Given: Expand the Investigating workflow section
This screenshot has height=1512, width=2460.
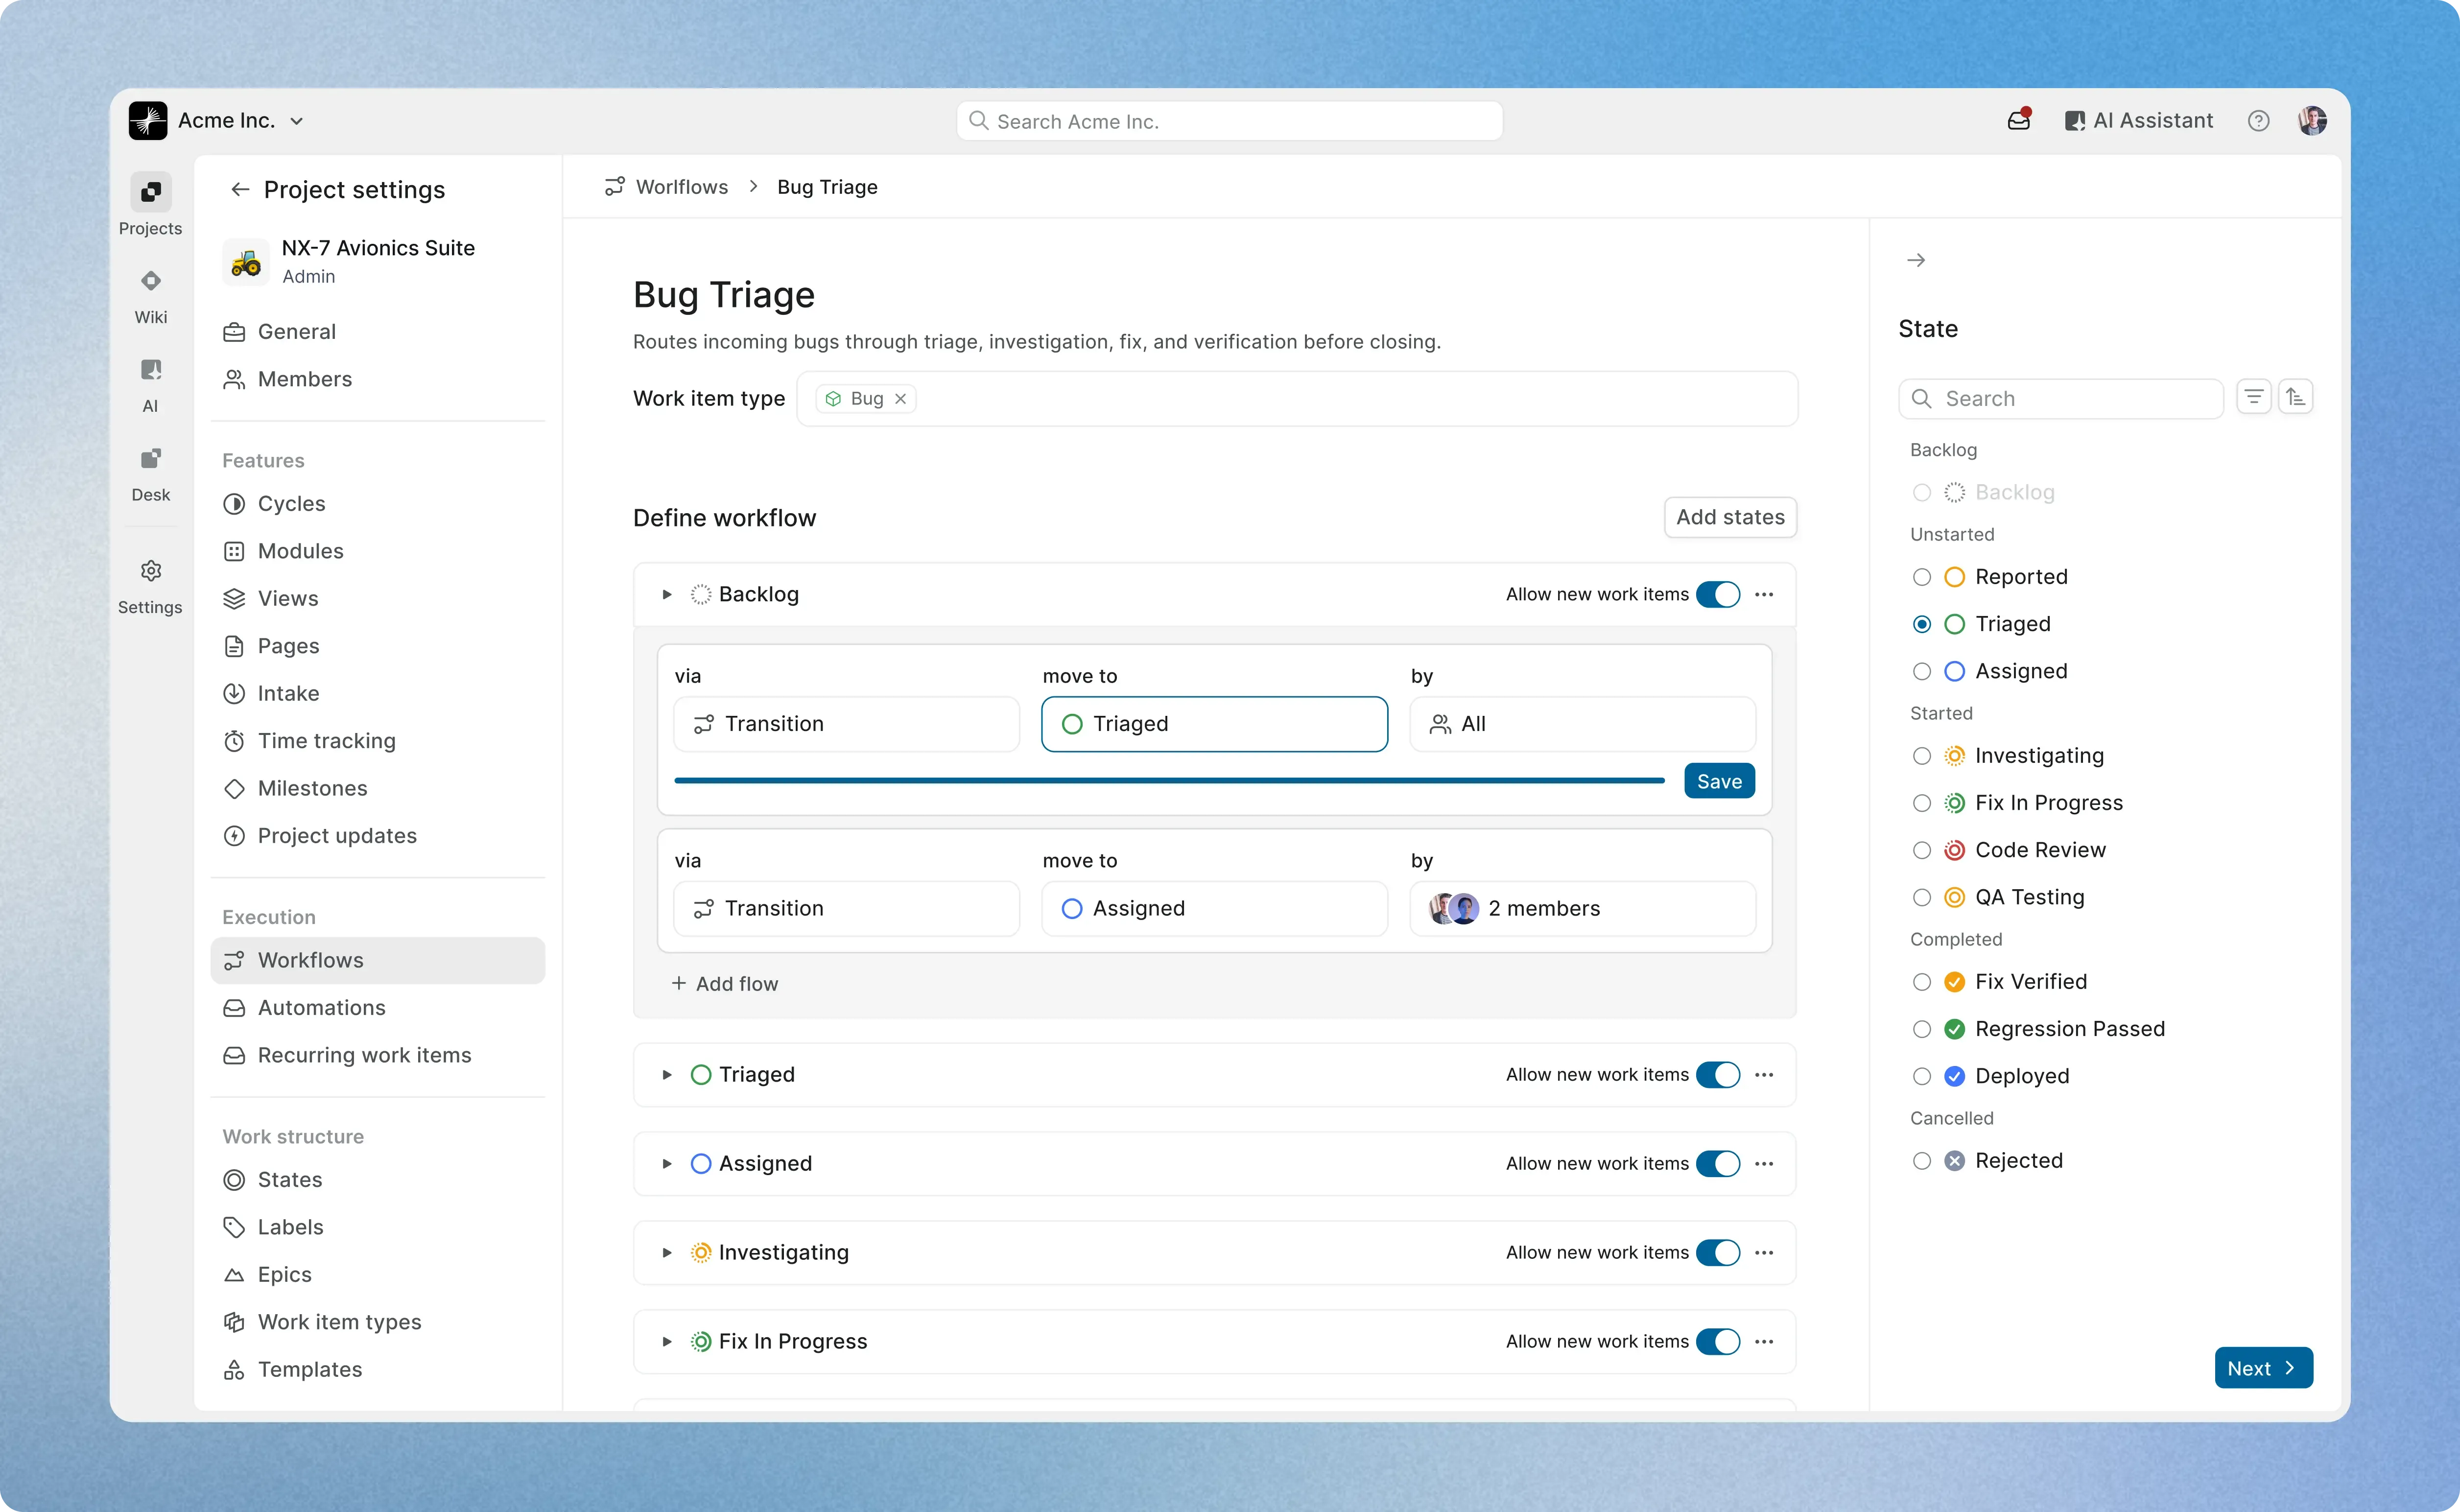Looking at the screenshot, I should [667, 1252].
